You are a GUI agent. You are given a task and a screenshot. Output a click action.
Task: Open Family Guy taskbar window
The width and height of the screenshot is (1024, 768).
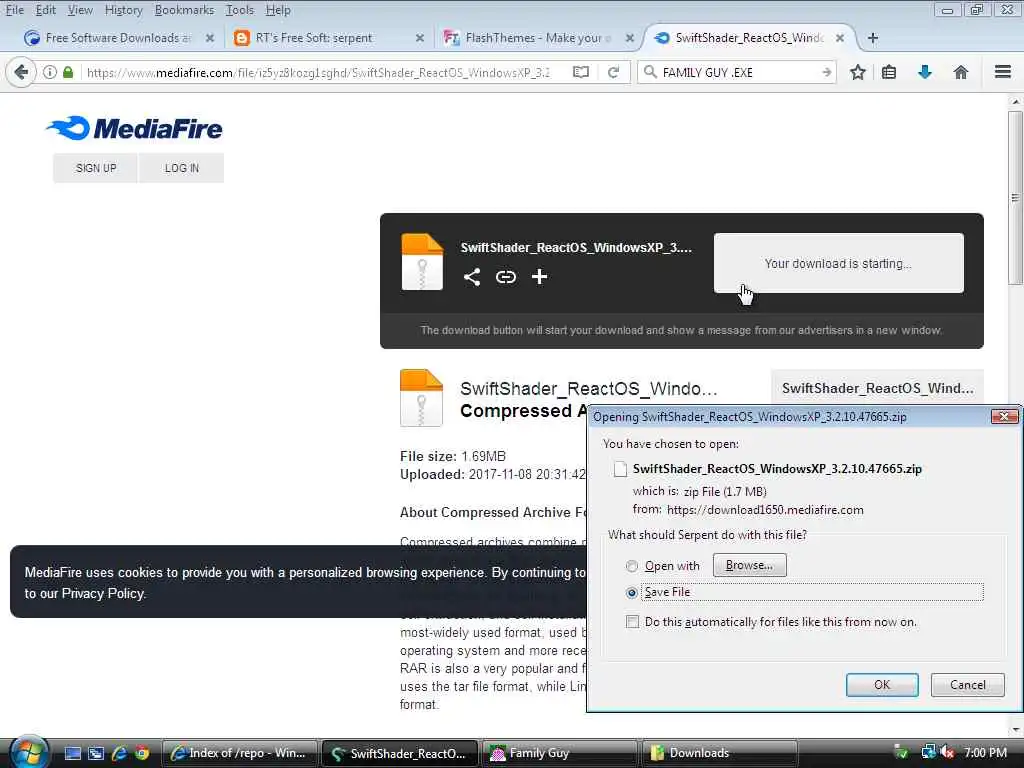click(x=558, y=753)
